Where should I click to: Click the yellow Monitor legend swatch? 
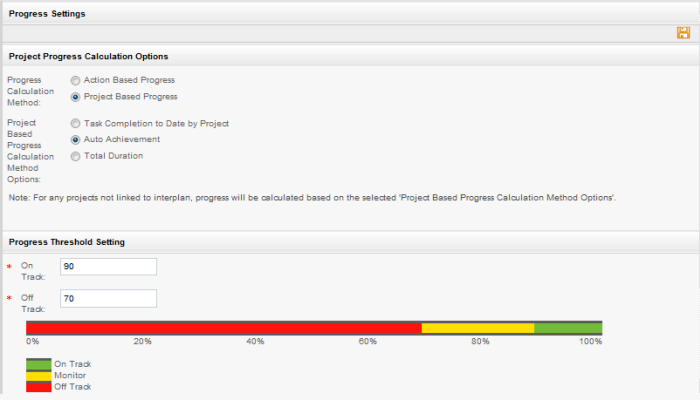(38, 375)
